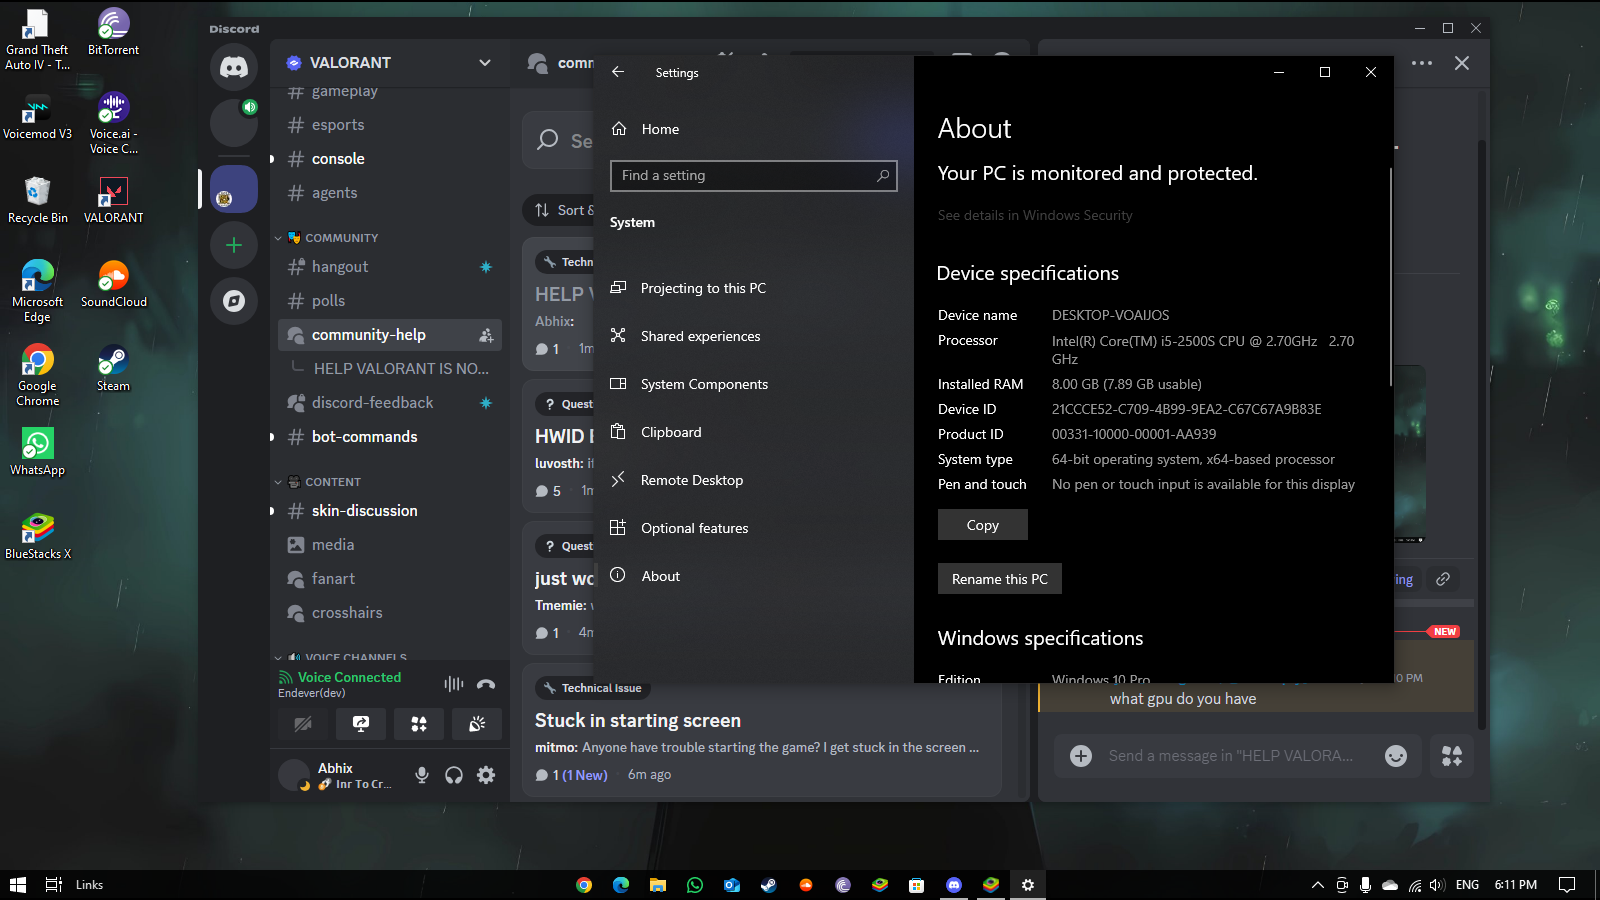Screen dimensions: 1600x900
Task: Open Steam desktop shortcut
Action: pos(113,368)
